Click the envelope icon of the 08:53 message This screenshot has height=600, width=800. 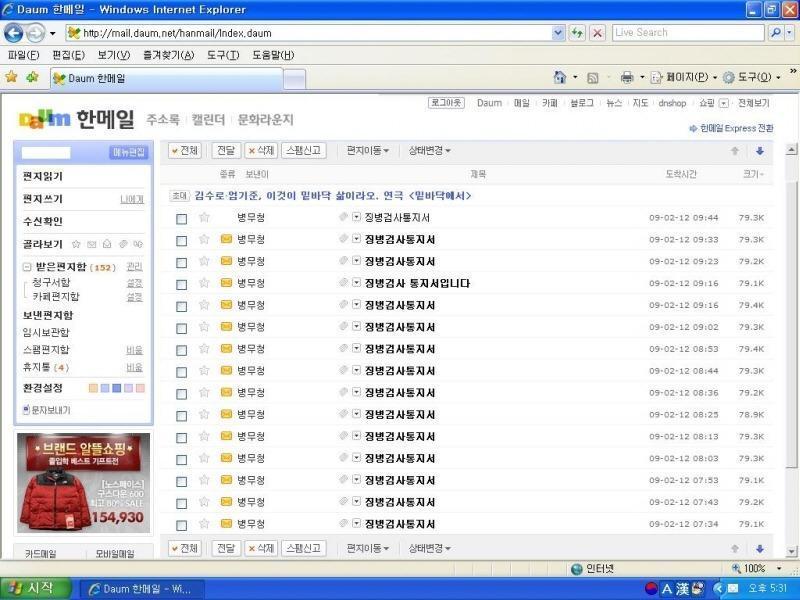[x=226, y=348]
